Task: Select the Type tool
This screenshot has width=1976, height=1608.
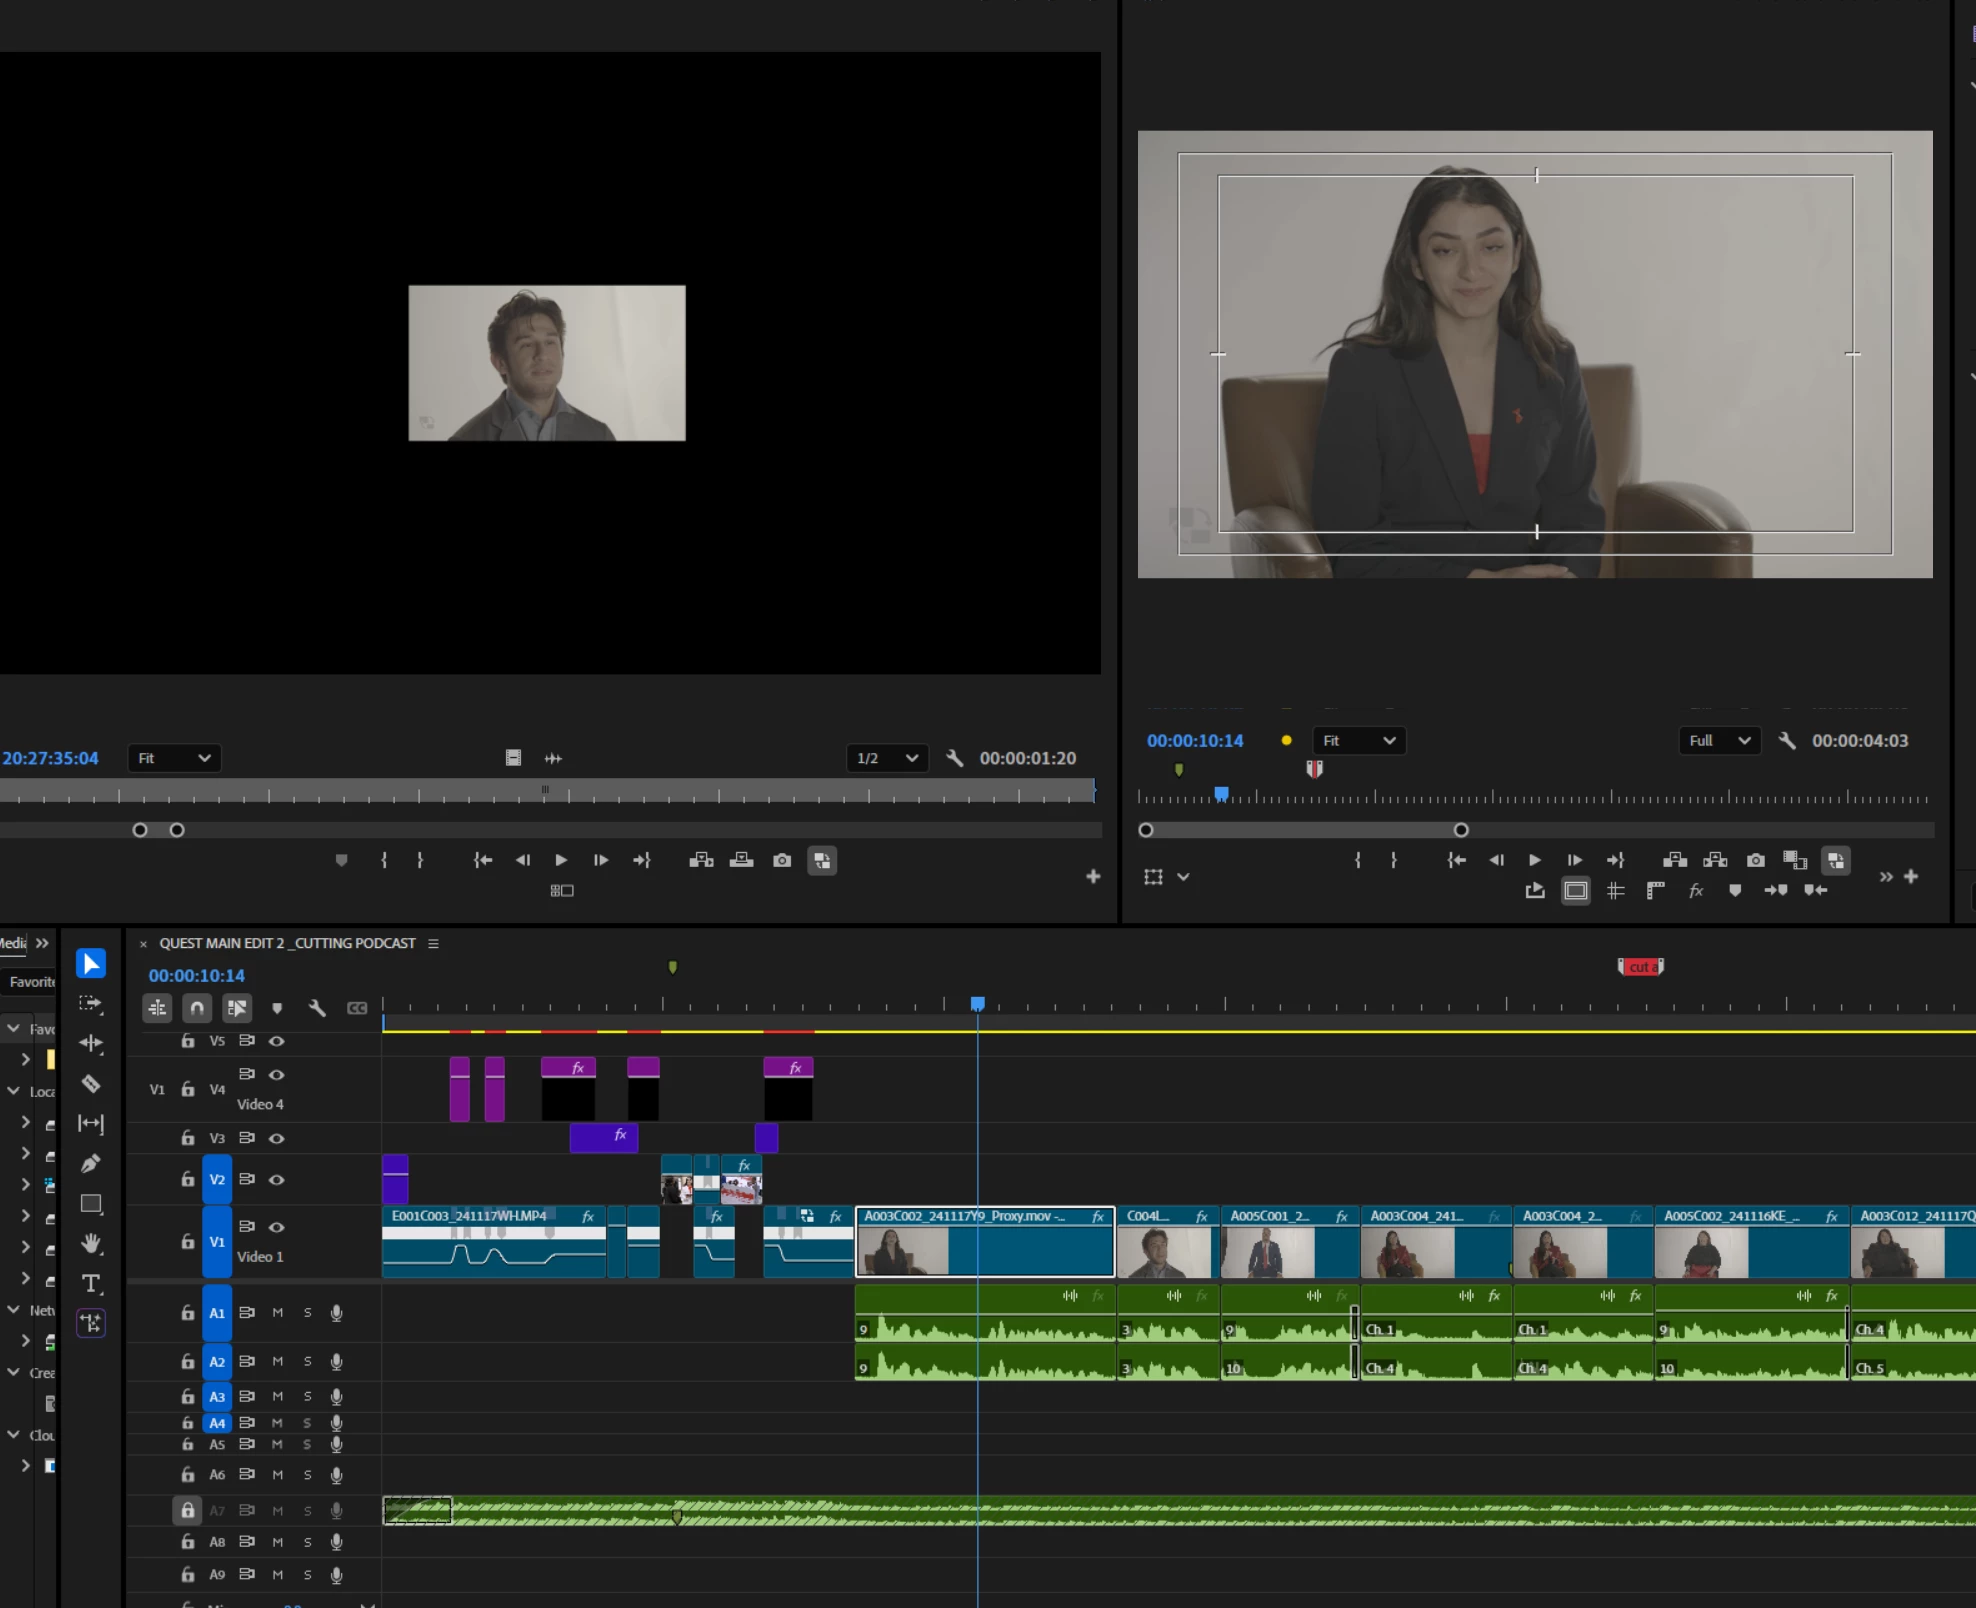Action: coord(91,1283)
